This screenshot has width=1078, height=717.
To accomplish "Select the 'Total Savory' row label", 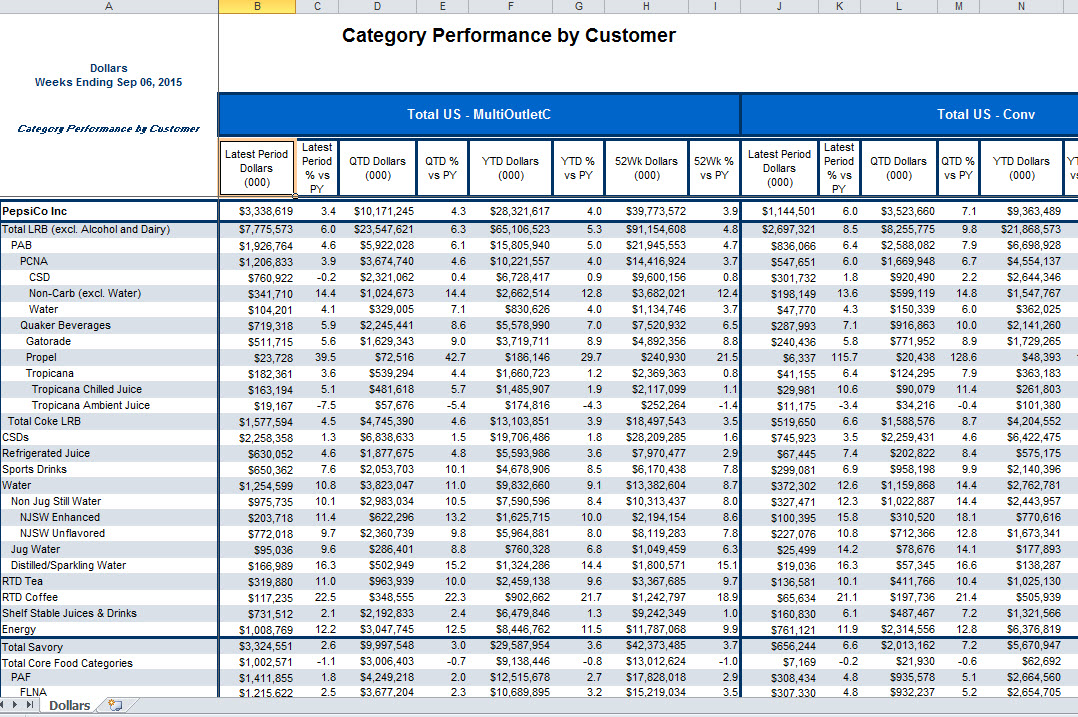I will coord(32,648).
